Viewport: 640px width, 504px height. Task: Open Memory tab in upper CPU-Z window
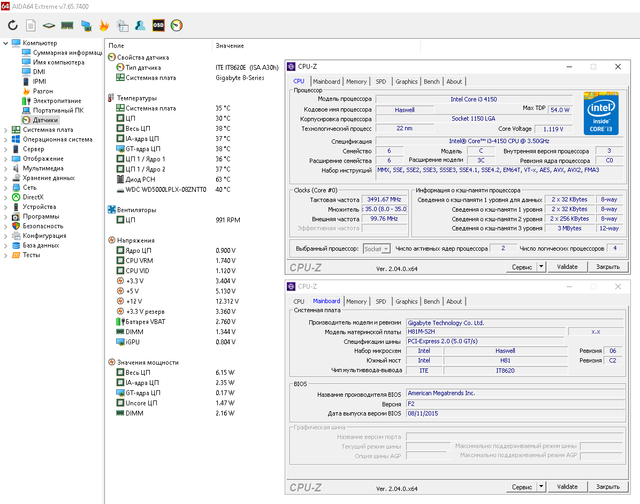356,81
